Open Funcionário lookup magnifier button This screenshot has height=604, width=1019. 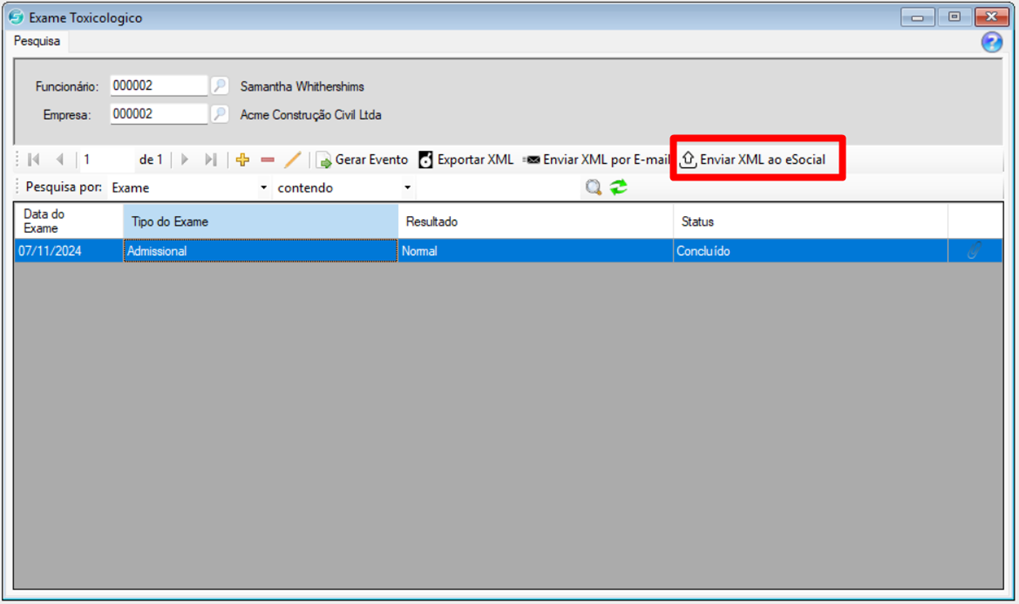coord(220,86)
